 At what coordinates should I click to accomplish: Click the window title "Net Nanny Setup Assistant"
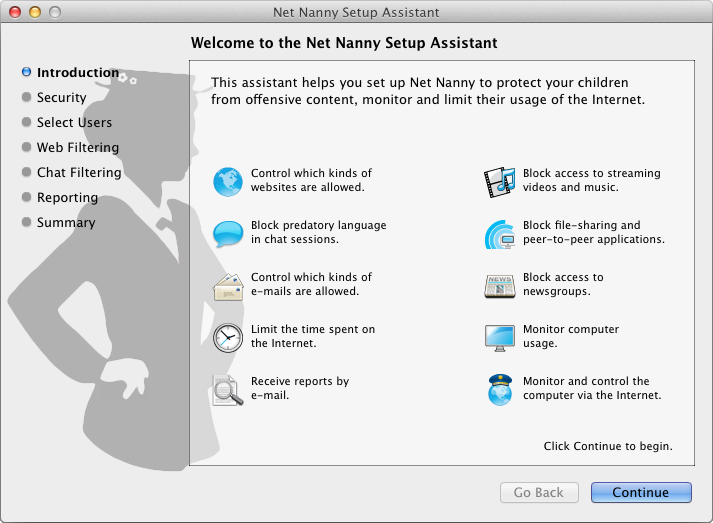click(356, 12)
